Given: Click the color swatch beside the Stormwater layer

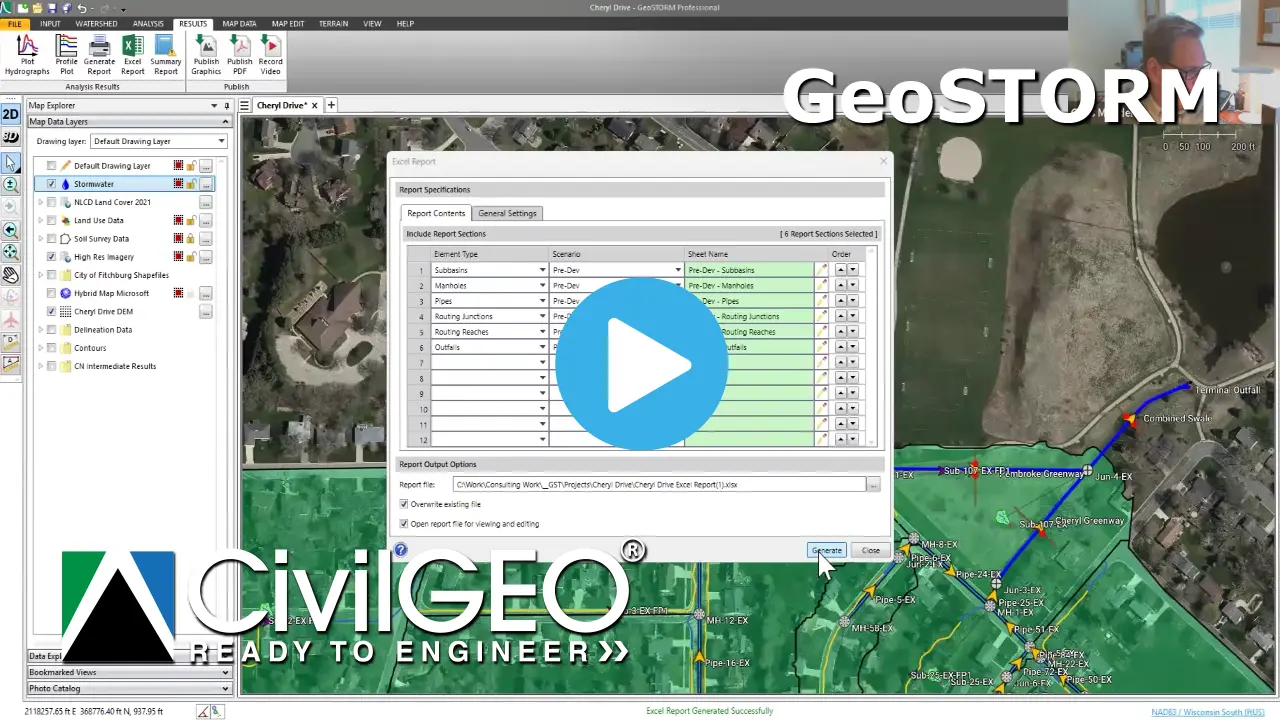Looking at the screenshot, I should 178,184.
